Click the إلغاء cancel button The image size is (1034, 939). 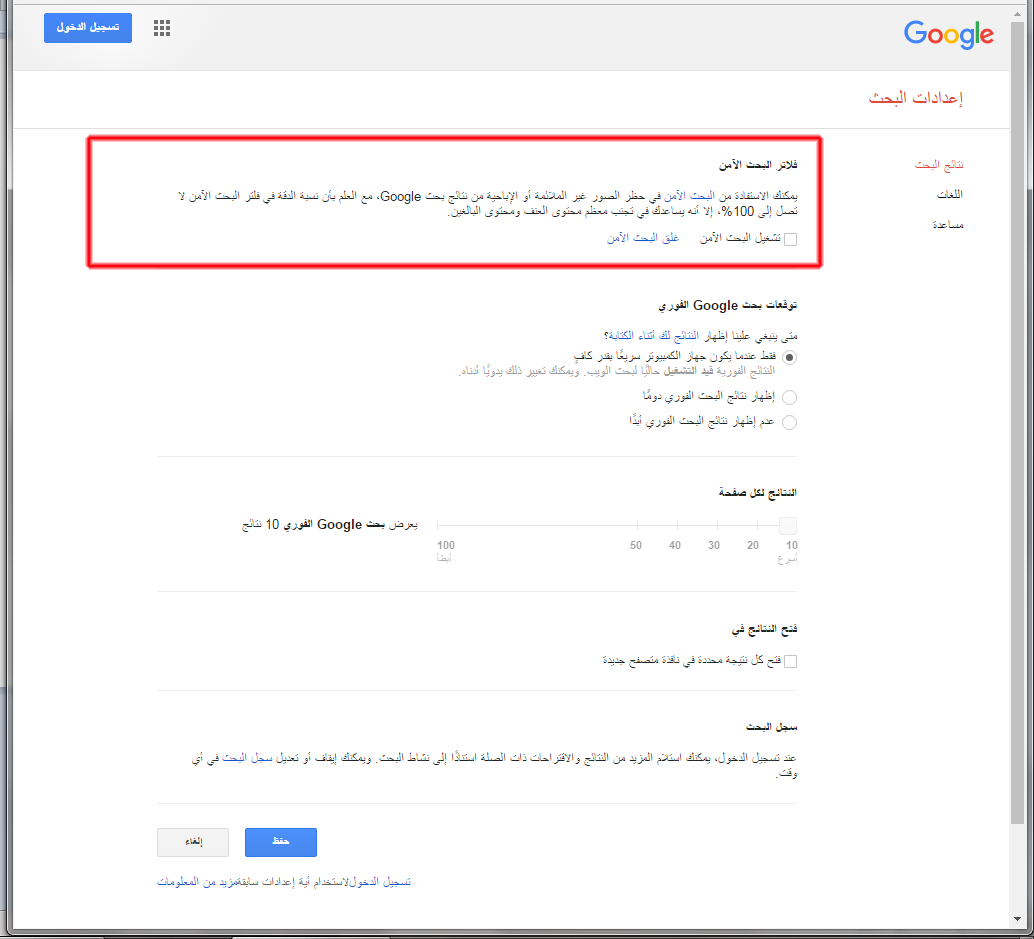coord(193,843)
